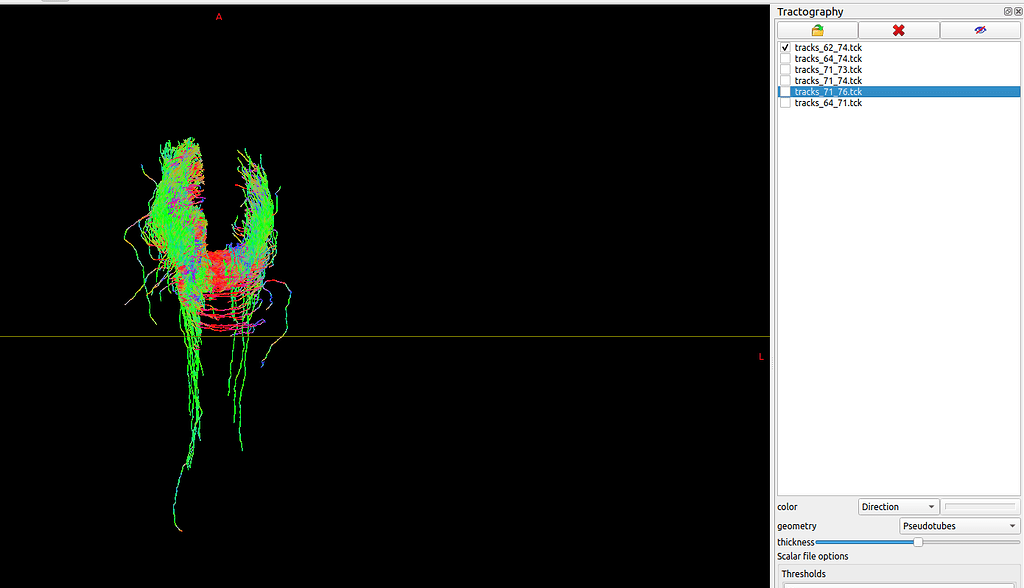This screenshot has height=588, width=1024.
Task: Enable display of tracks_64_74.tck
Action: click(785, 58)
